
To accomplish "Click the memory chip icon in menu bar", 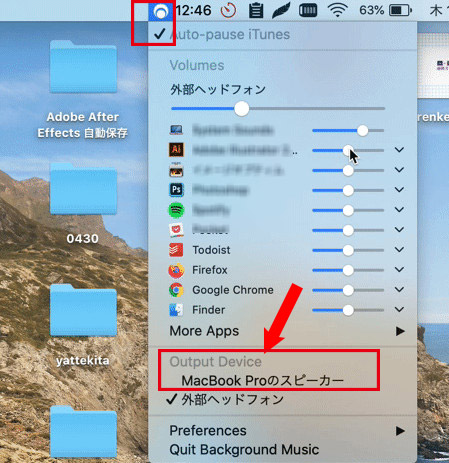I will (308, 10).
